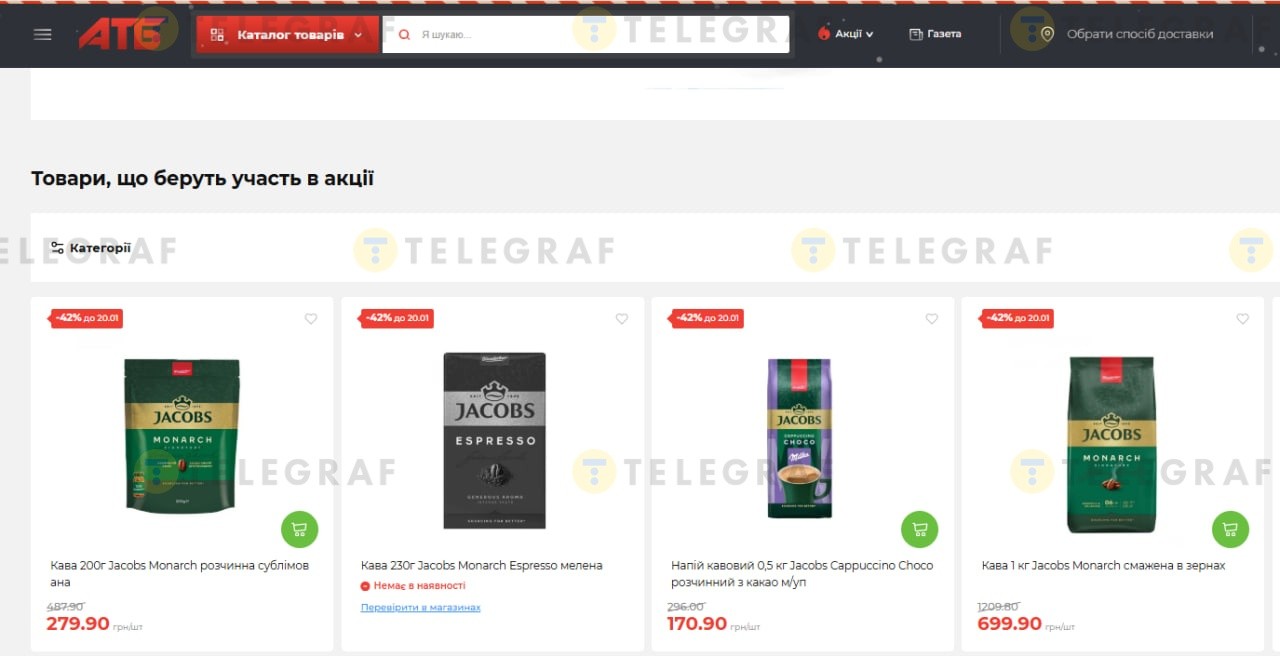
Task: Expand the Акції dropdown menu
Action: (846, 34)
